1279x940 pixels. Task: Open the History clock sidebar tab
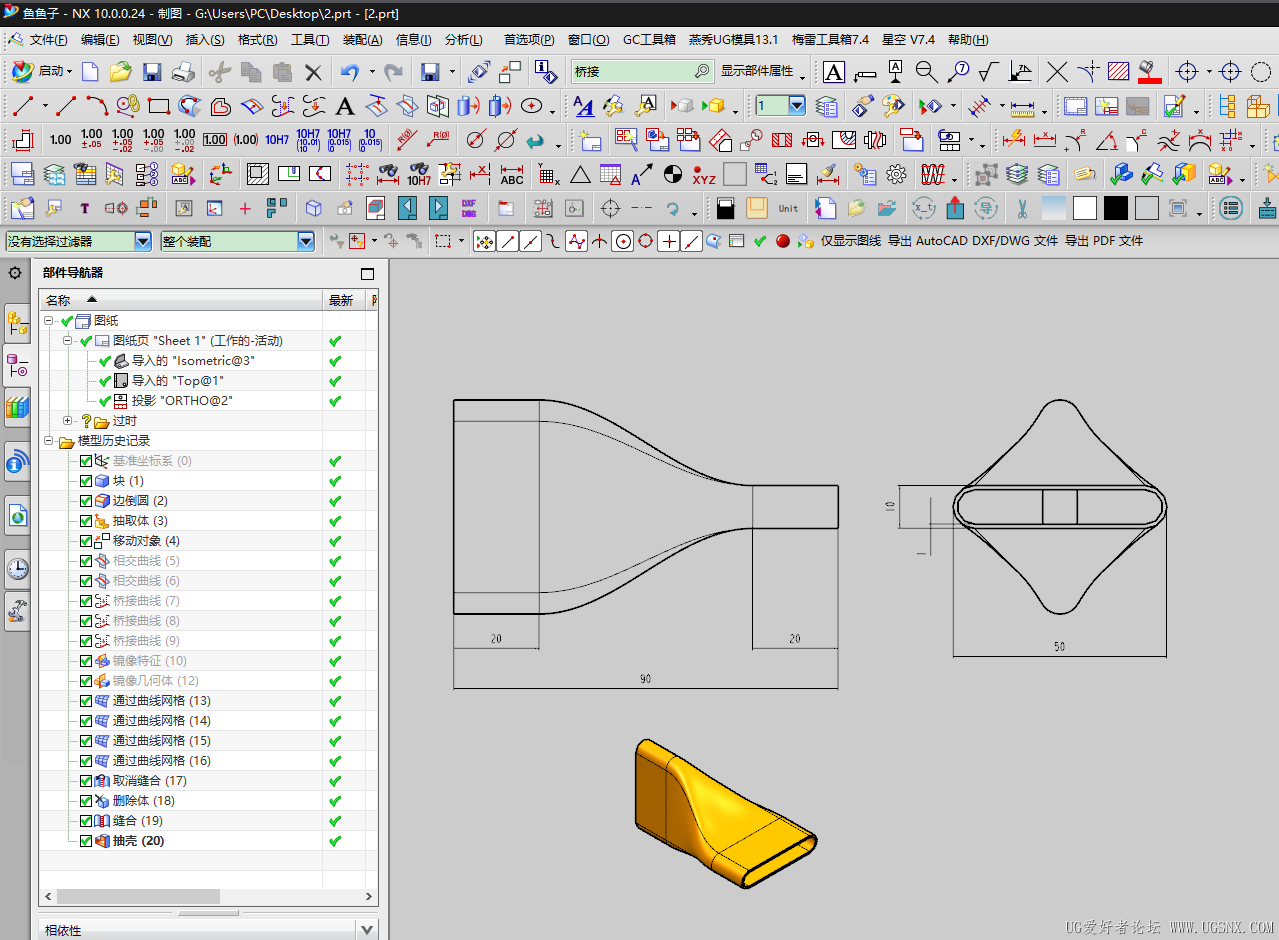[17, 570]
